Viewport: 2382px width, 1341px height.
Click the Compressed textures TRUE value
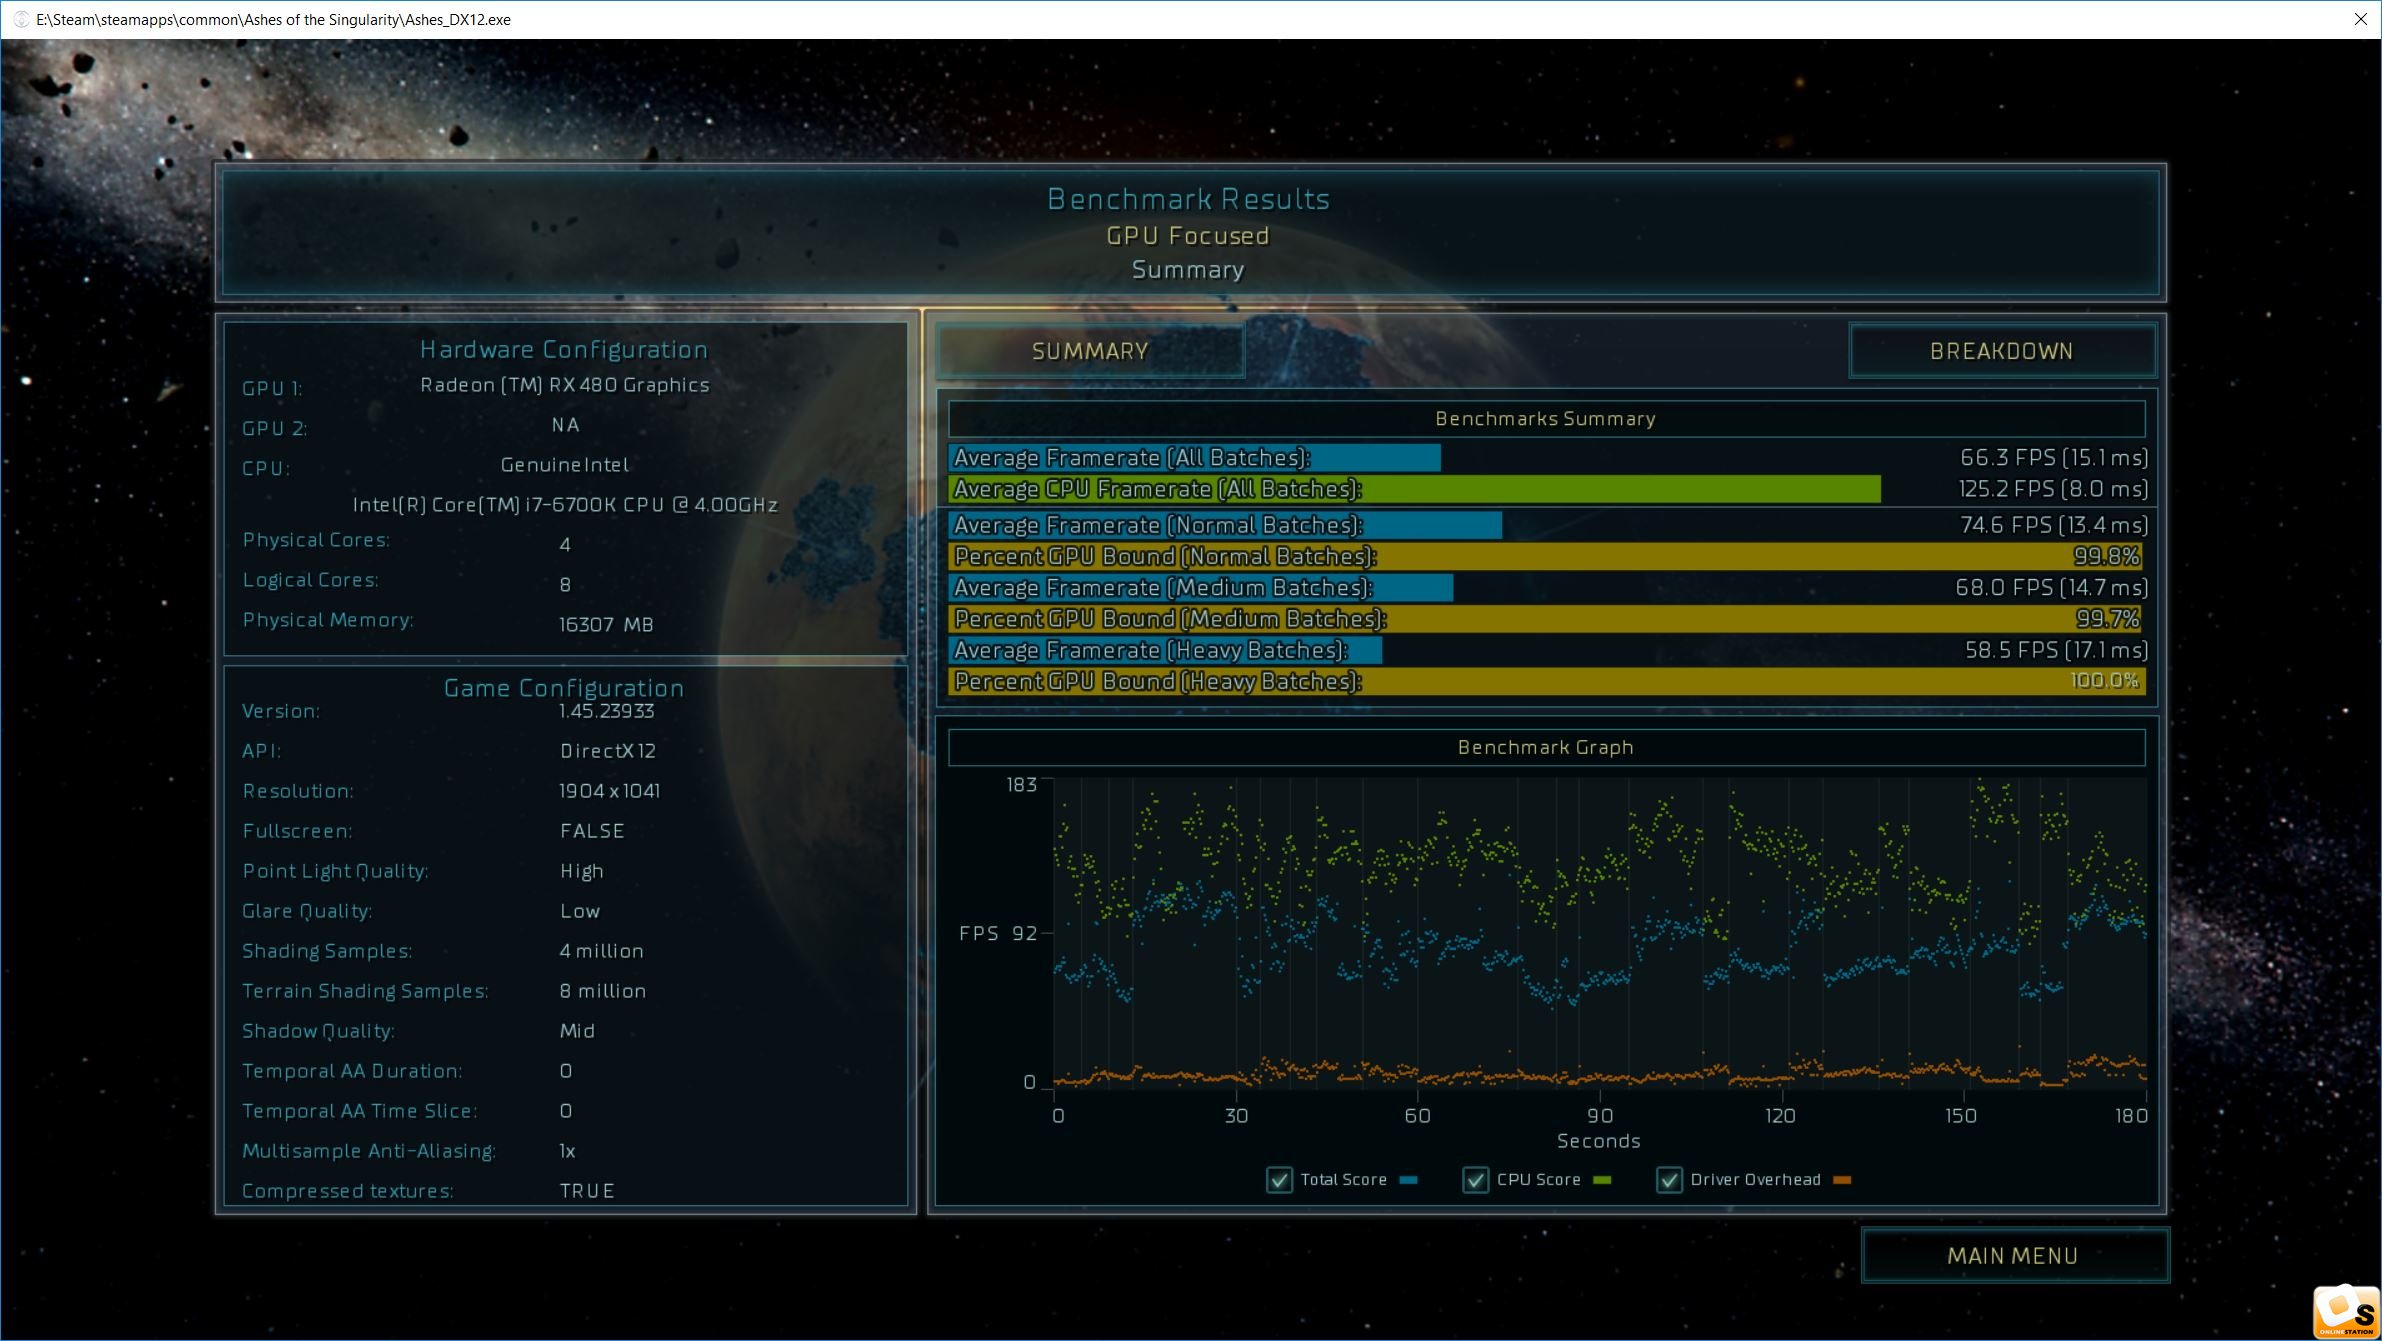coord(587,1191)
